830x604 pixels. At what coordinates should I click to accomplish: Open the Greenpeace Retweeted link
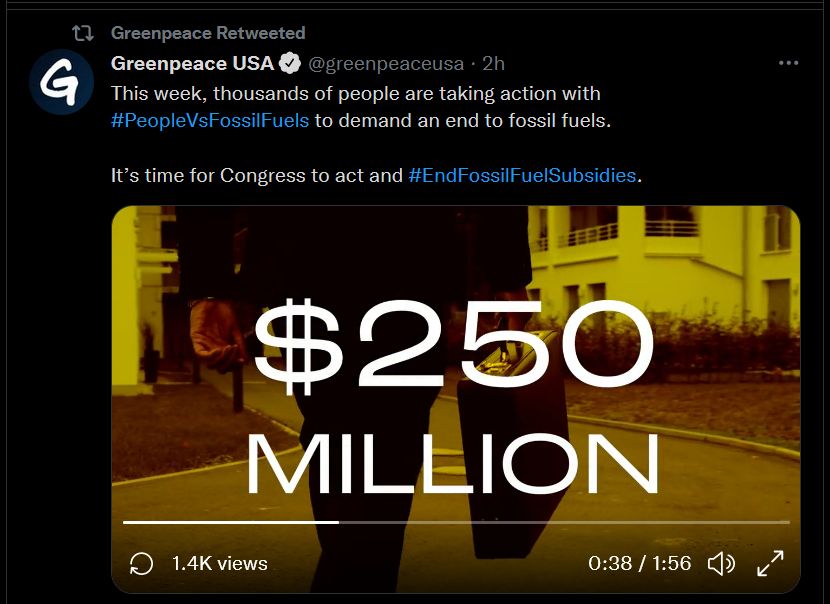tap(208, 33)
